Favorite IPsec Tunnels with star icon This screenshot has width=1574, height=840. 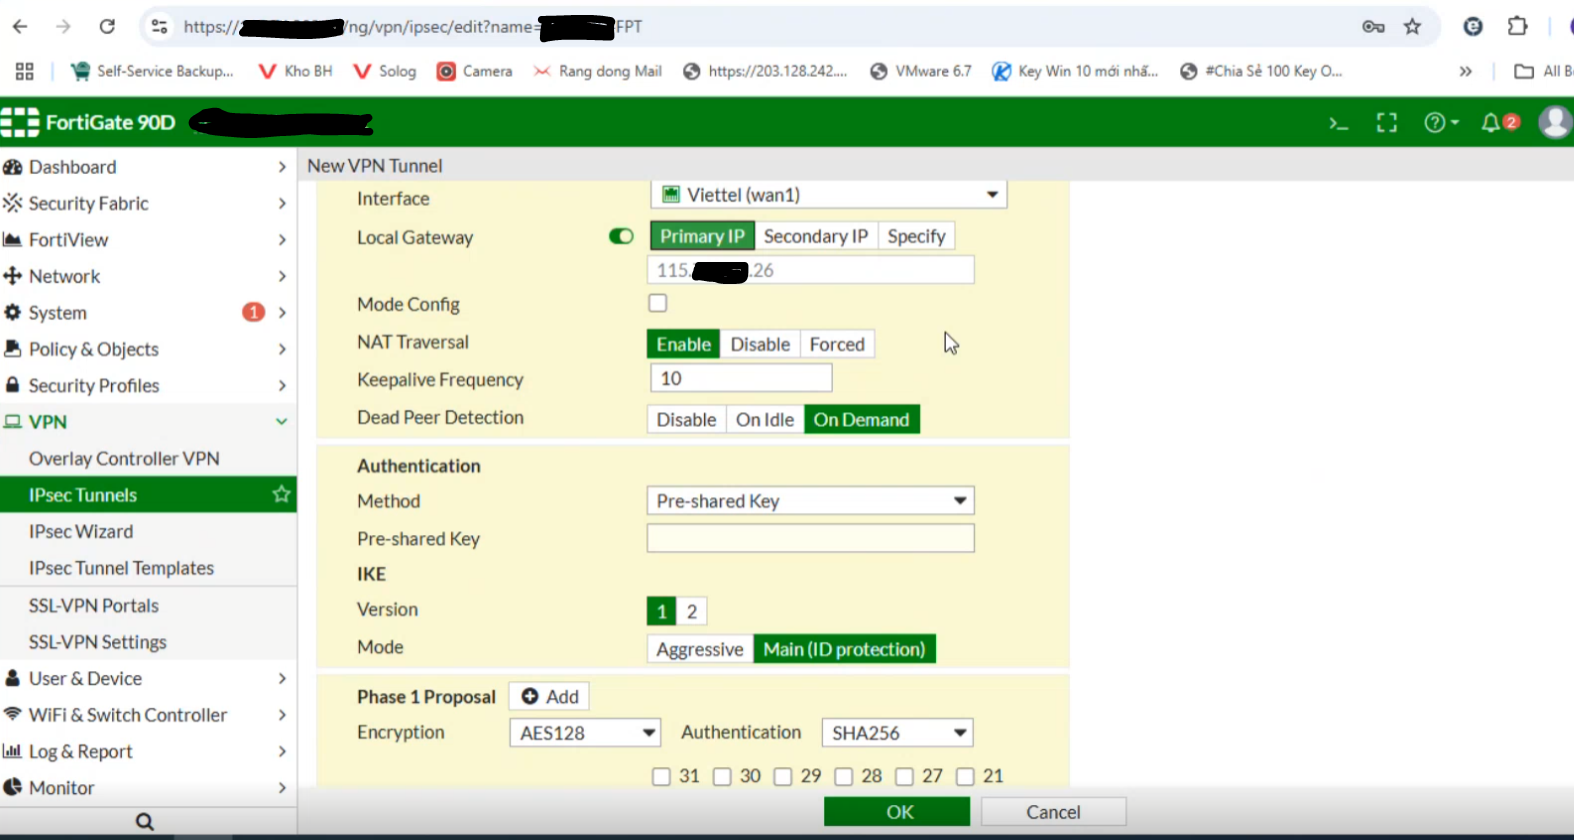[x=281, y=494]
